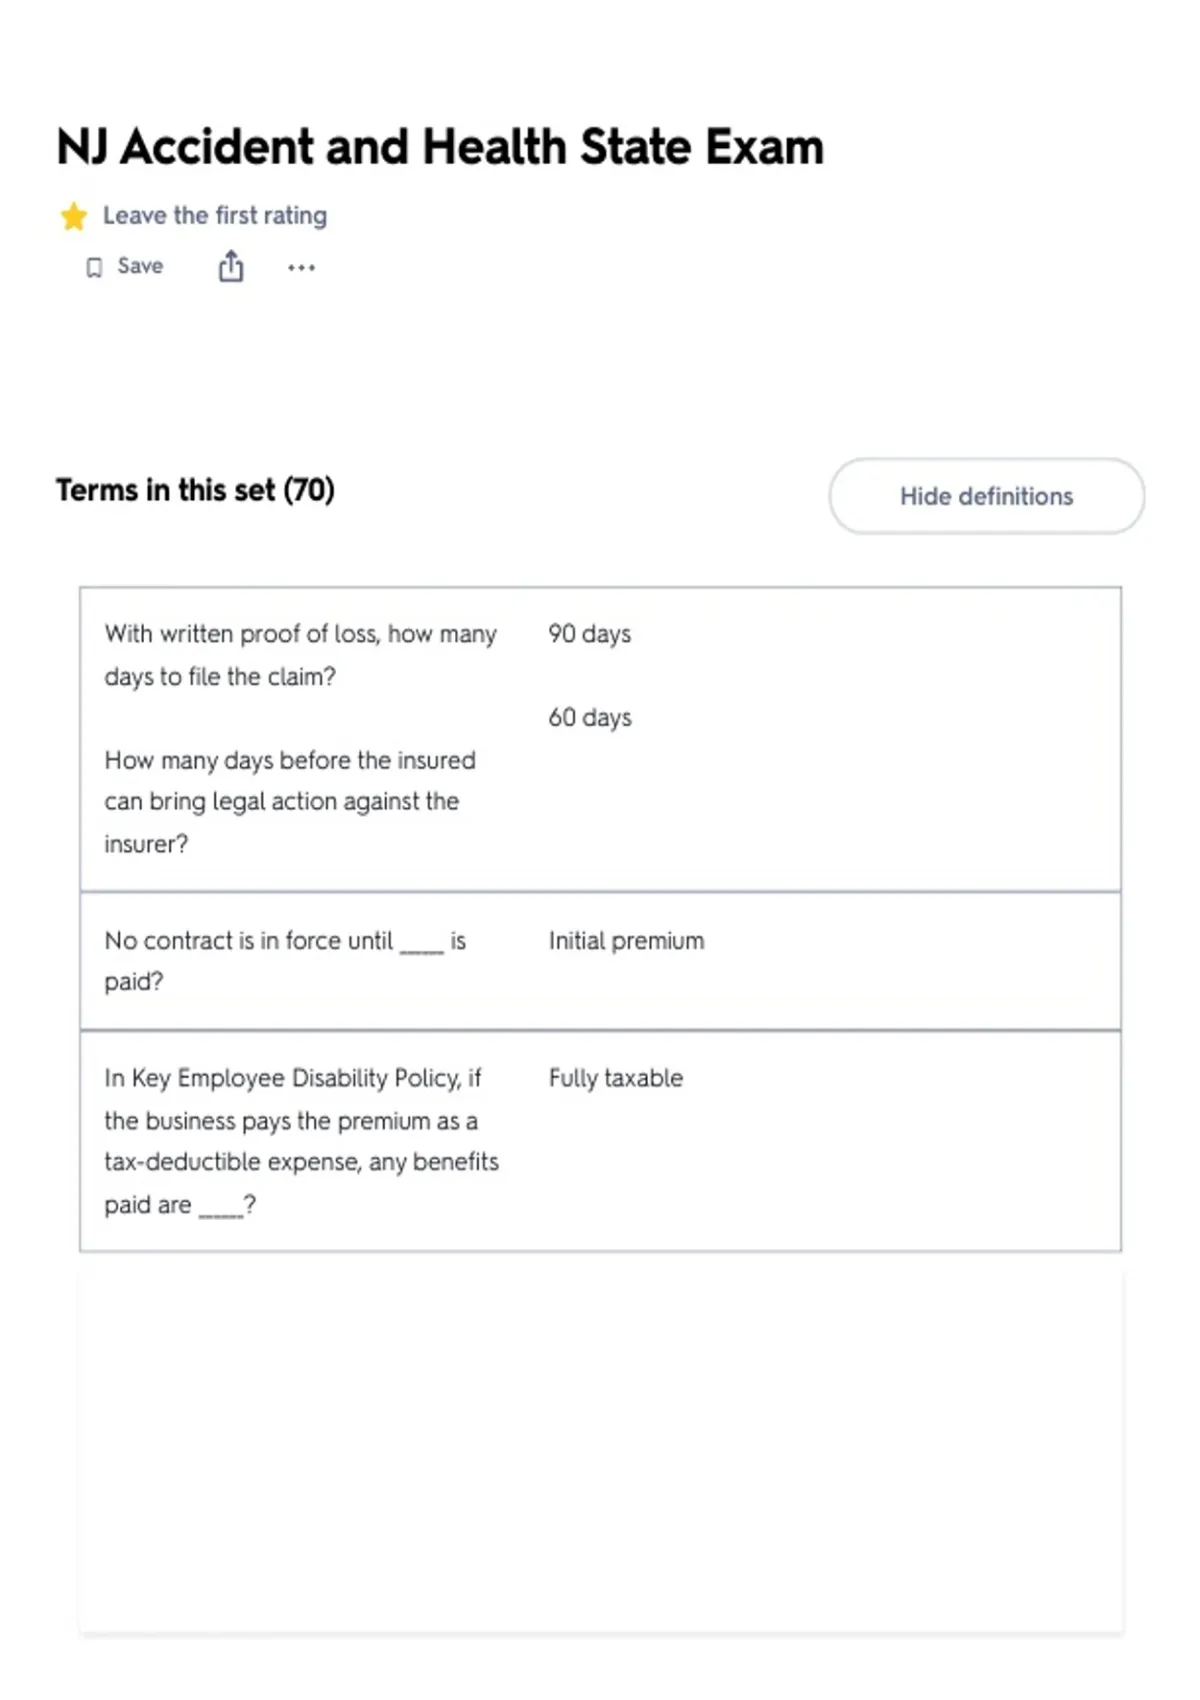This screenshot has height=1700, width=1200.
Task: Click the 90 days definition
Action: coord(590,634)
